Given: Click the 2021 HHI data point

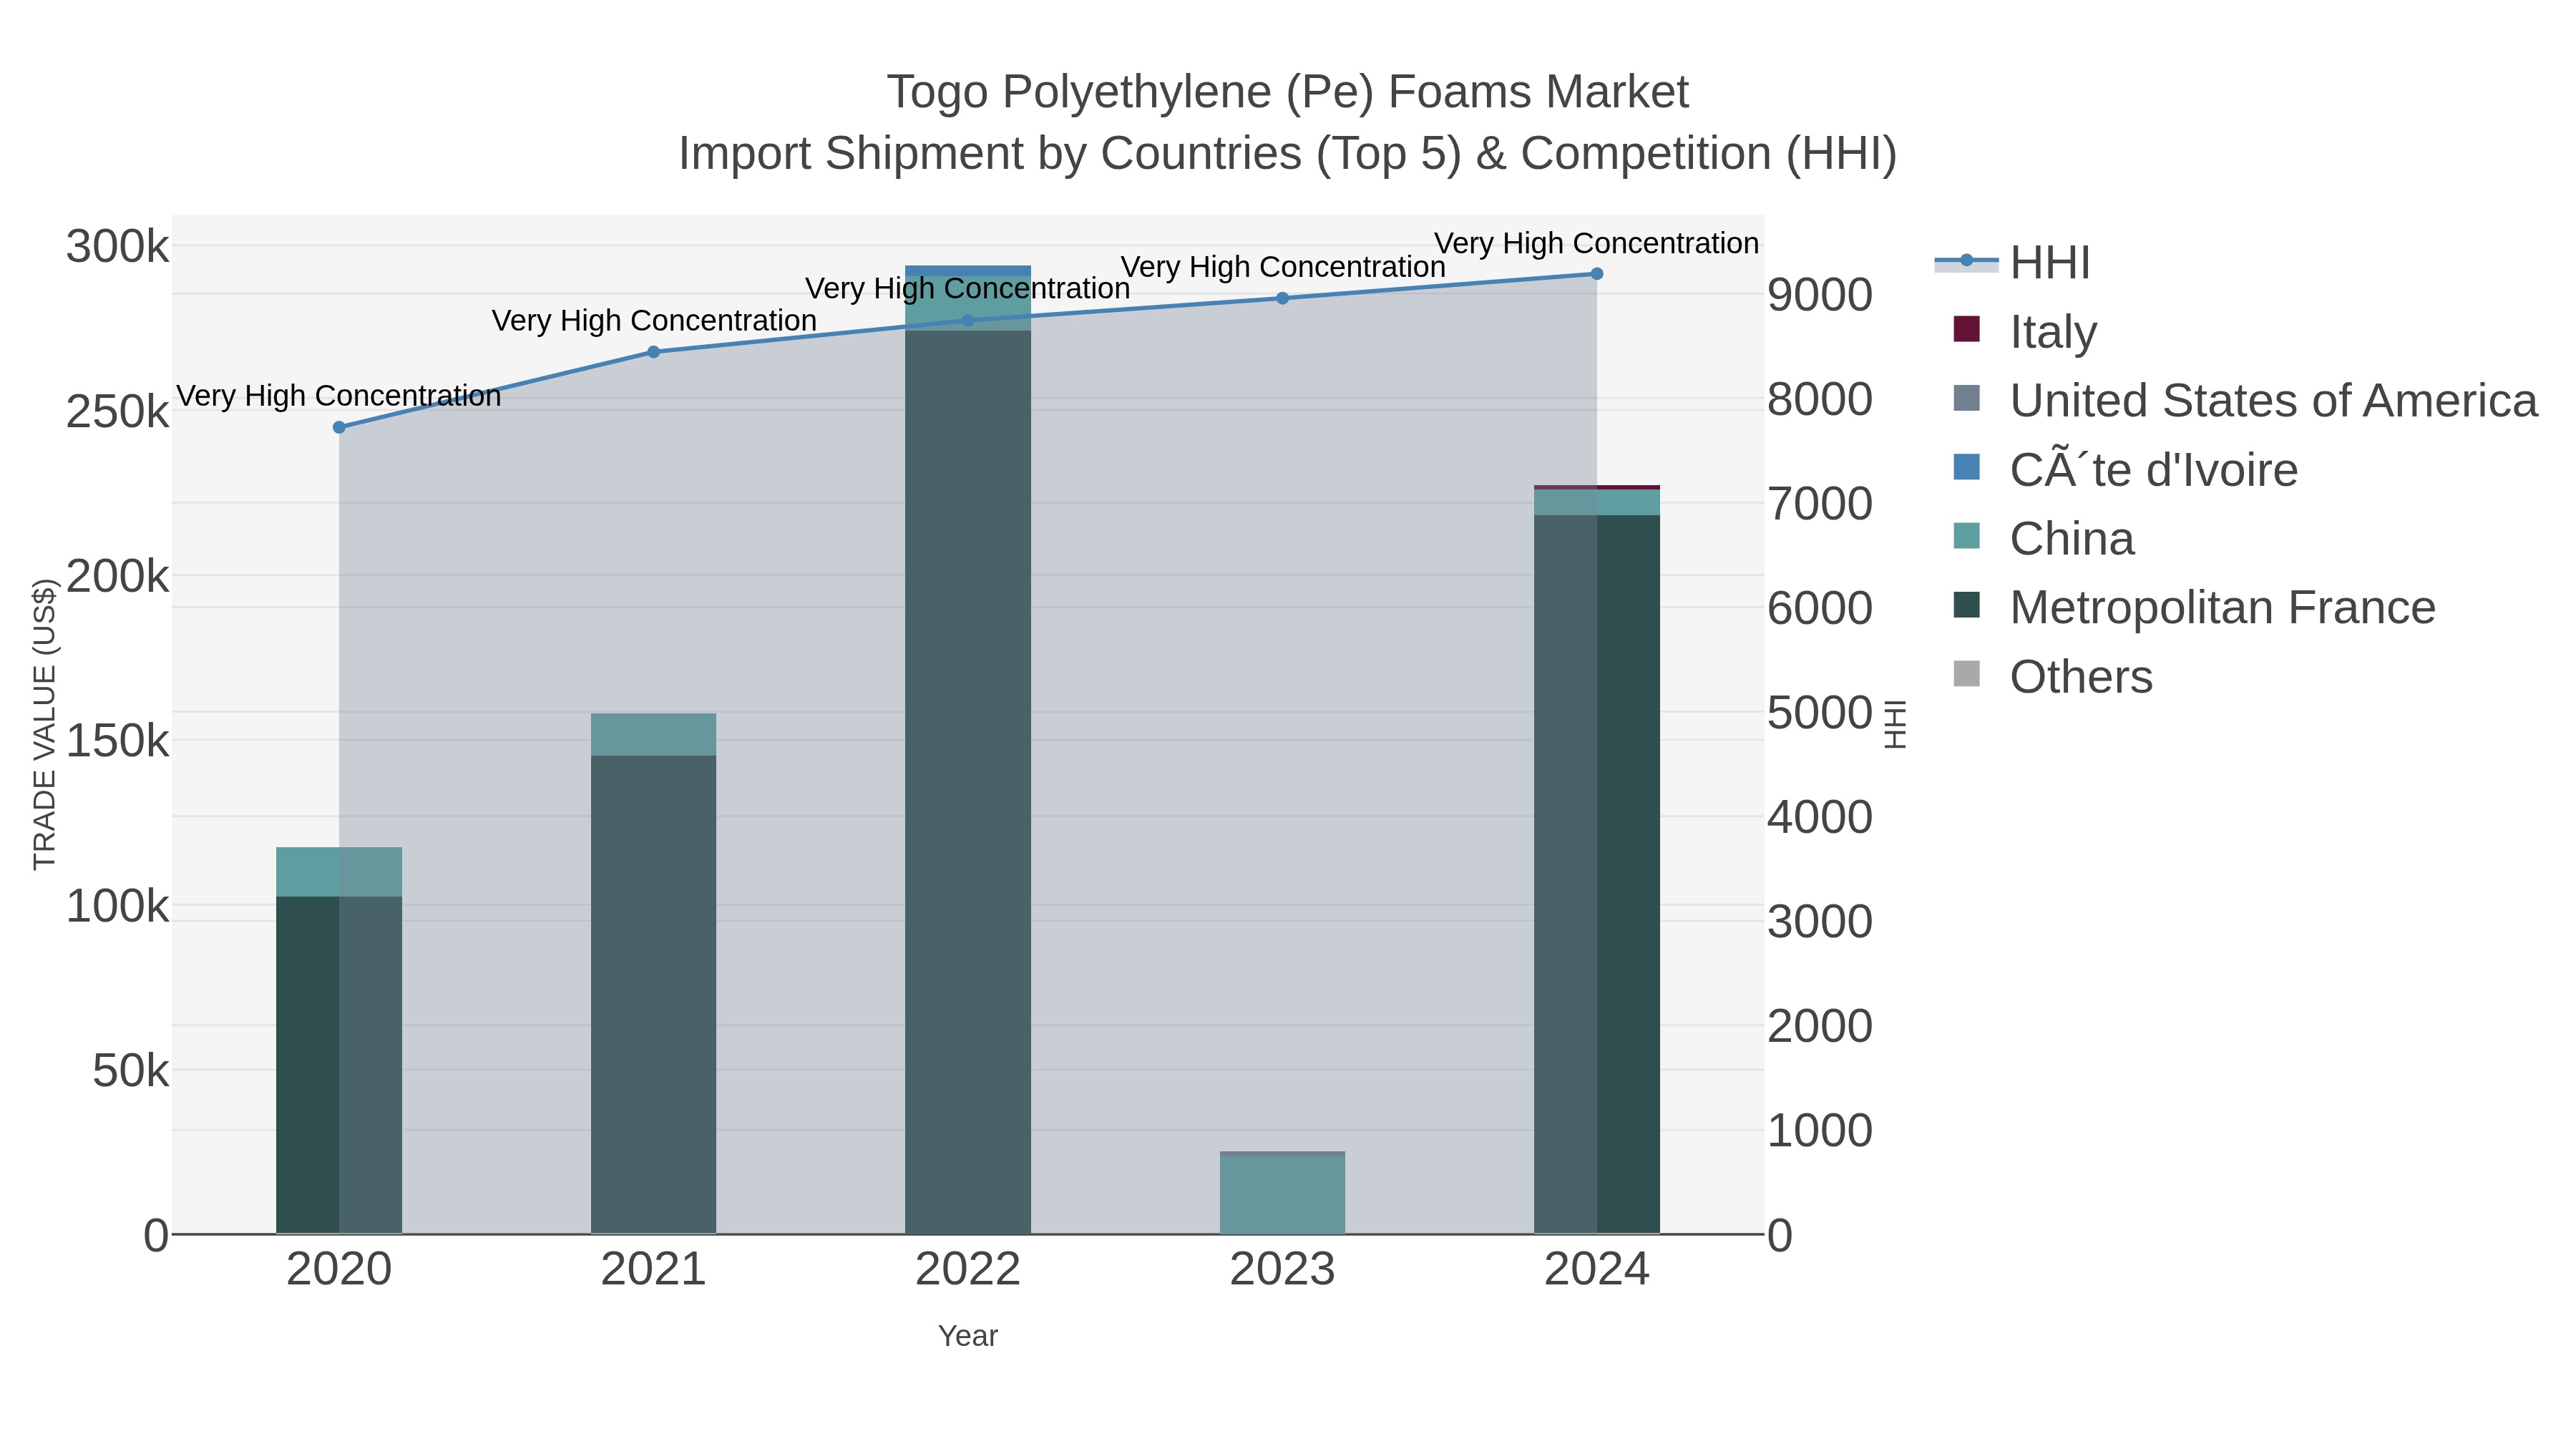Looking at the screenshot, I should 654,352.
